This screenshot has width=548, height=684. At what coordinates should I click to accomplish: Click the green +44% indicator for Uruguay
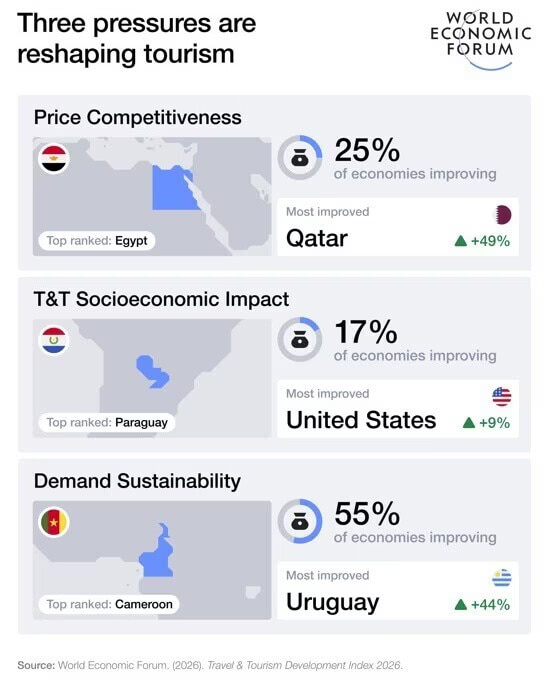pos(482,605)
